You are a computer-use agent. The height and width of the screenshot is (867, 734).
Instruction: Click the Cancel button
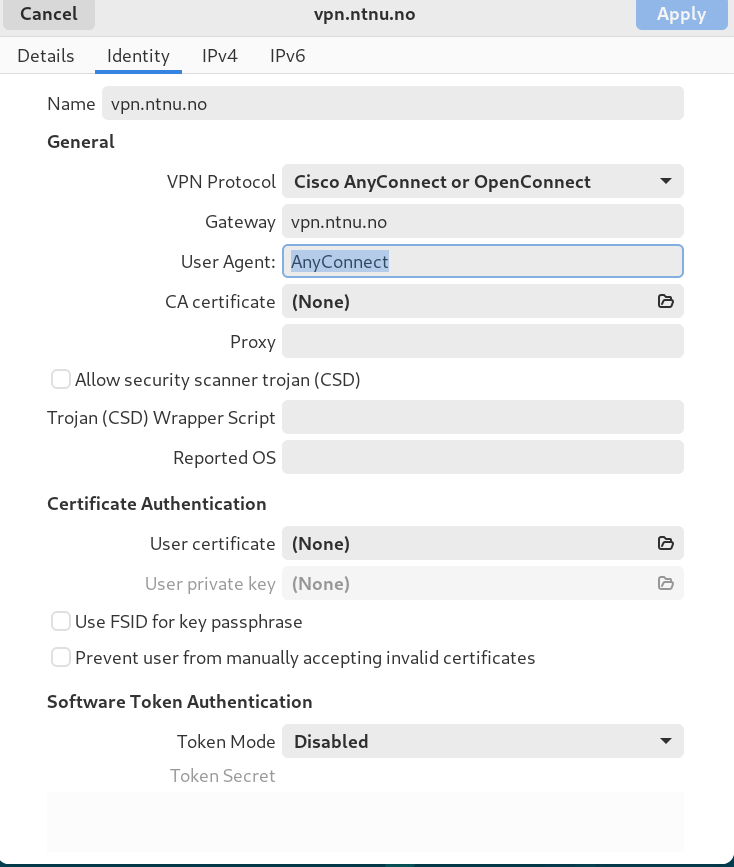49,14
